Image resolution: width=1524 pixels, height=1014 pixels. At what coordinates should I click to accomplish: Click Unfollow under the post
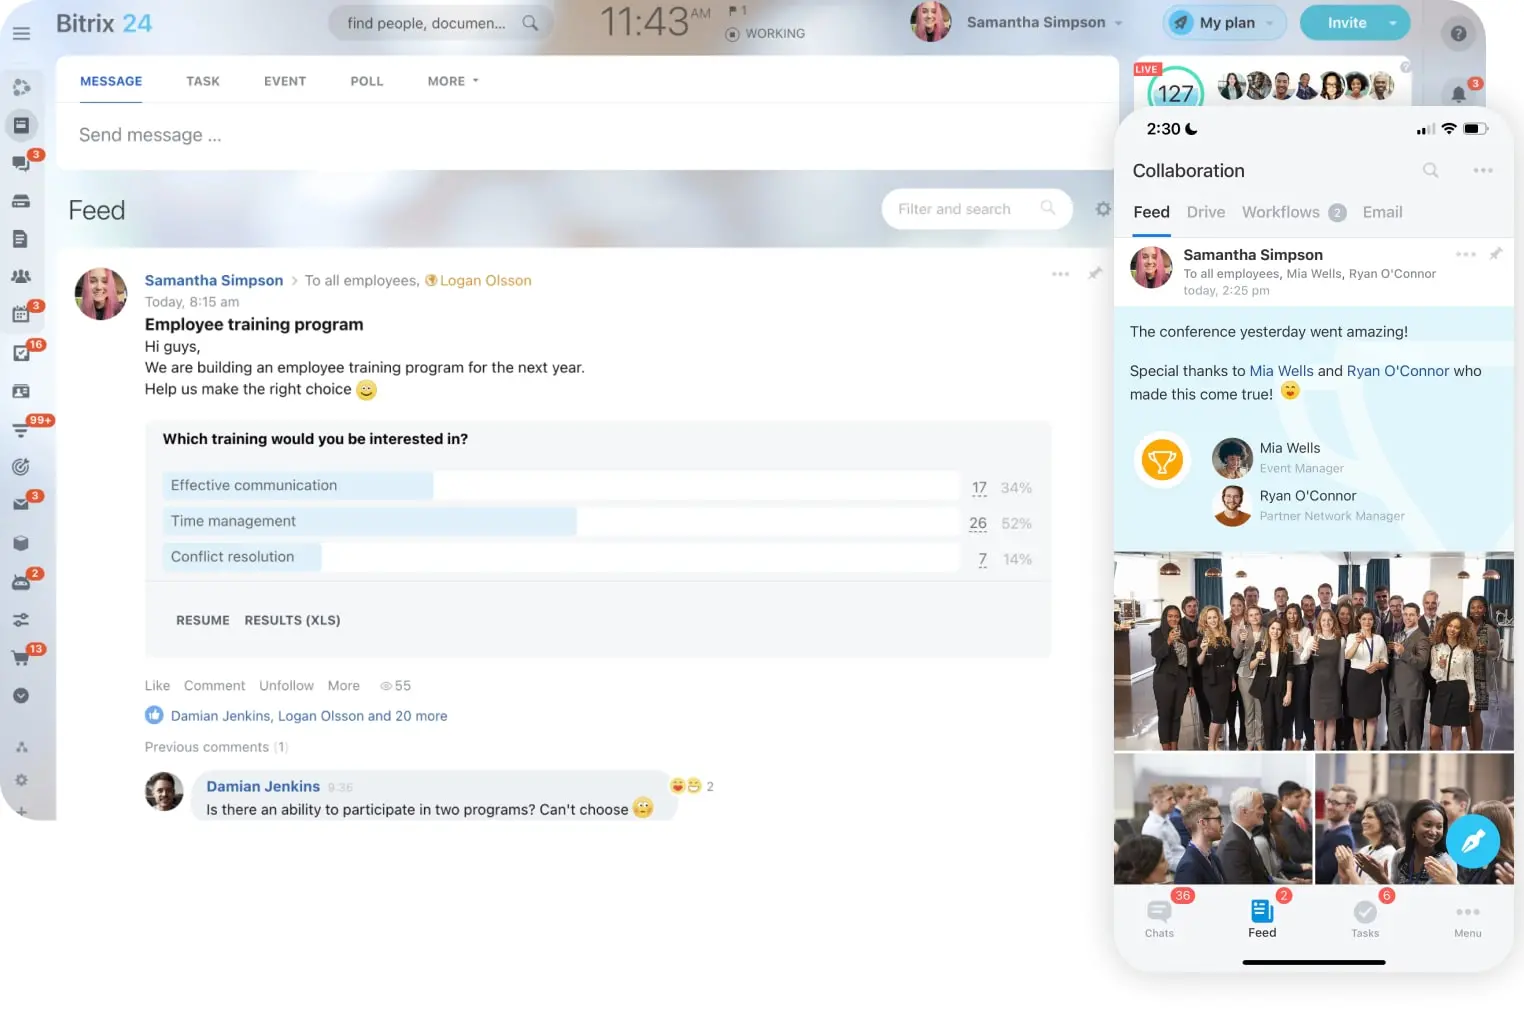point(286,686)
